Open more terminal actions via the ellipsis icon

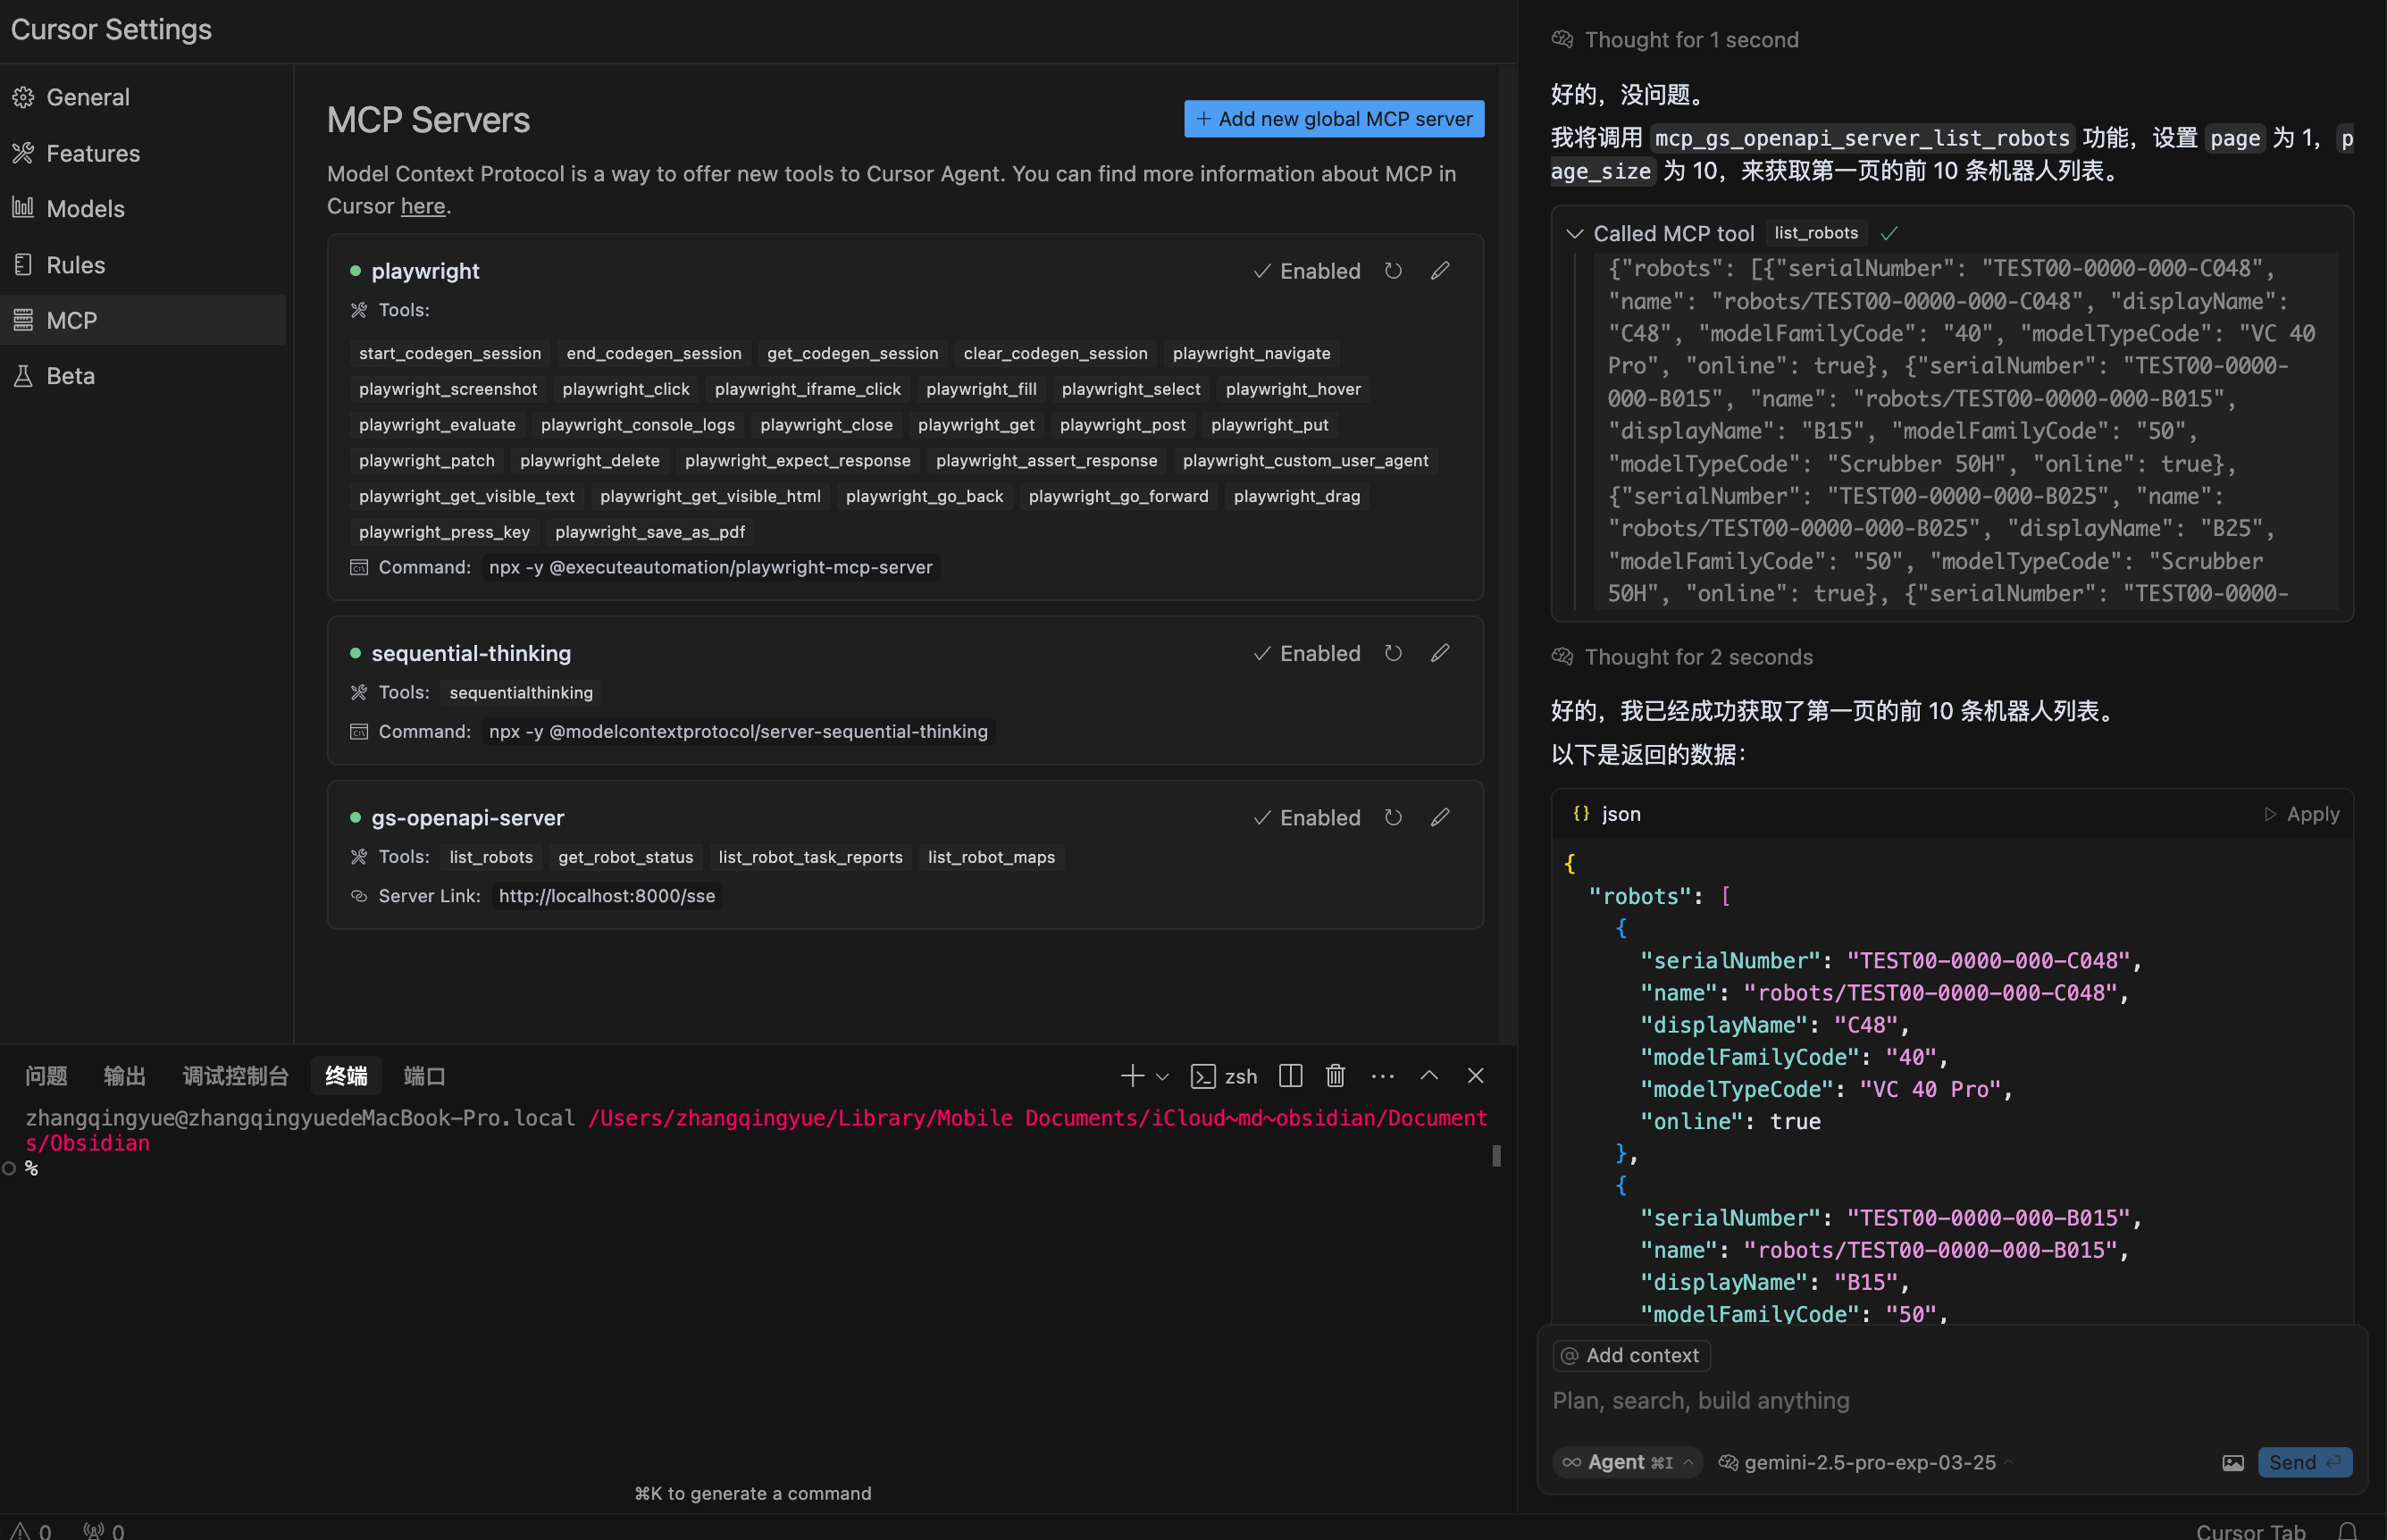click(1382, 1076)
